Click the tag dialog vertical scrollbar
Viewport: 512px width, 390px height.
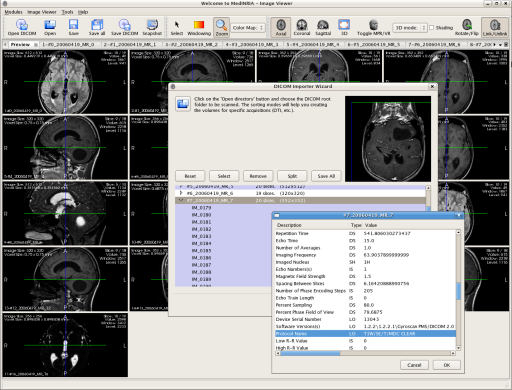pos(458,290)
